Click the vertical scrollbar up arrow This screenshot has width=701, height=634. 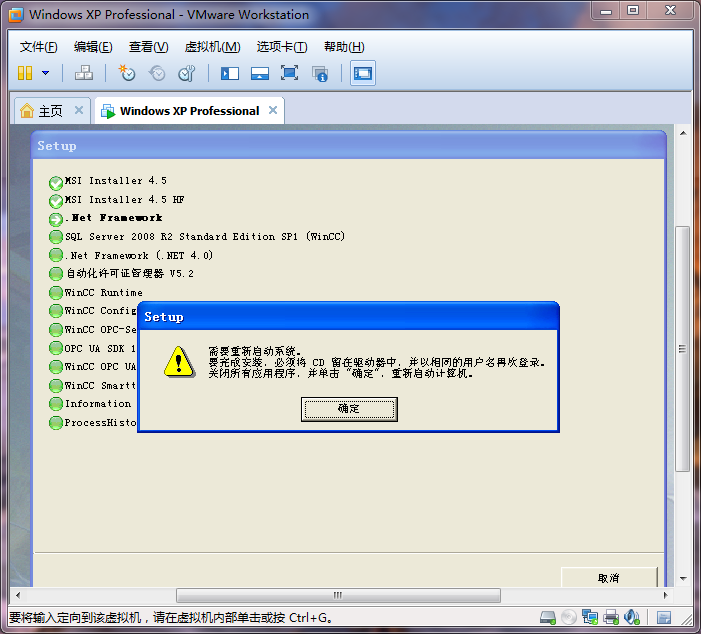683,133
